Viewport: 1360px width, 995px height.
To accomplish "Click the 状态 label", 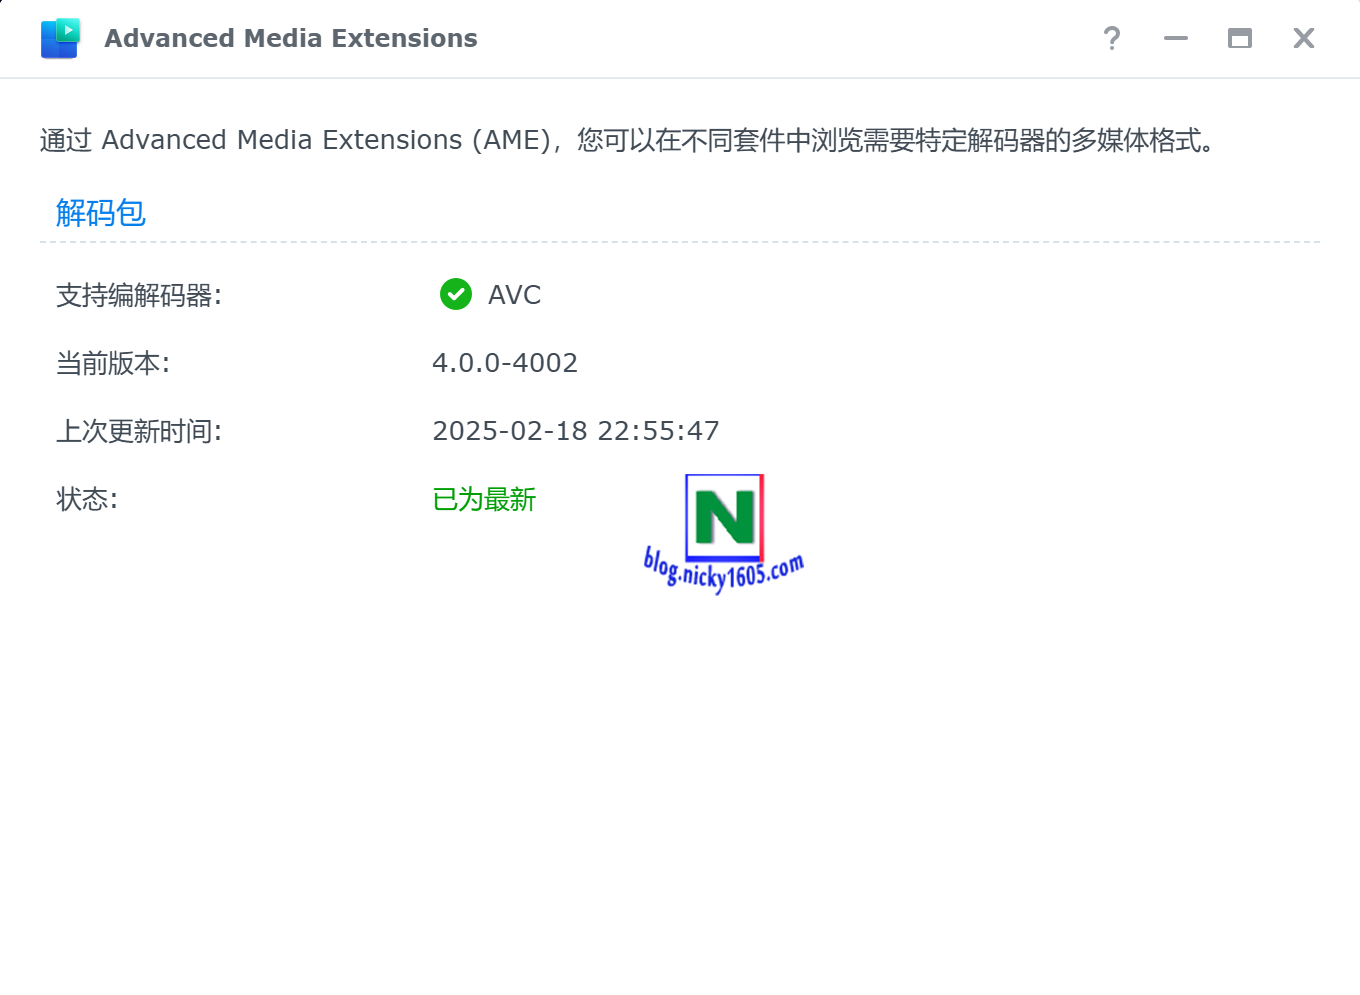I will [x=87, y=499].
